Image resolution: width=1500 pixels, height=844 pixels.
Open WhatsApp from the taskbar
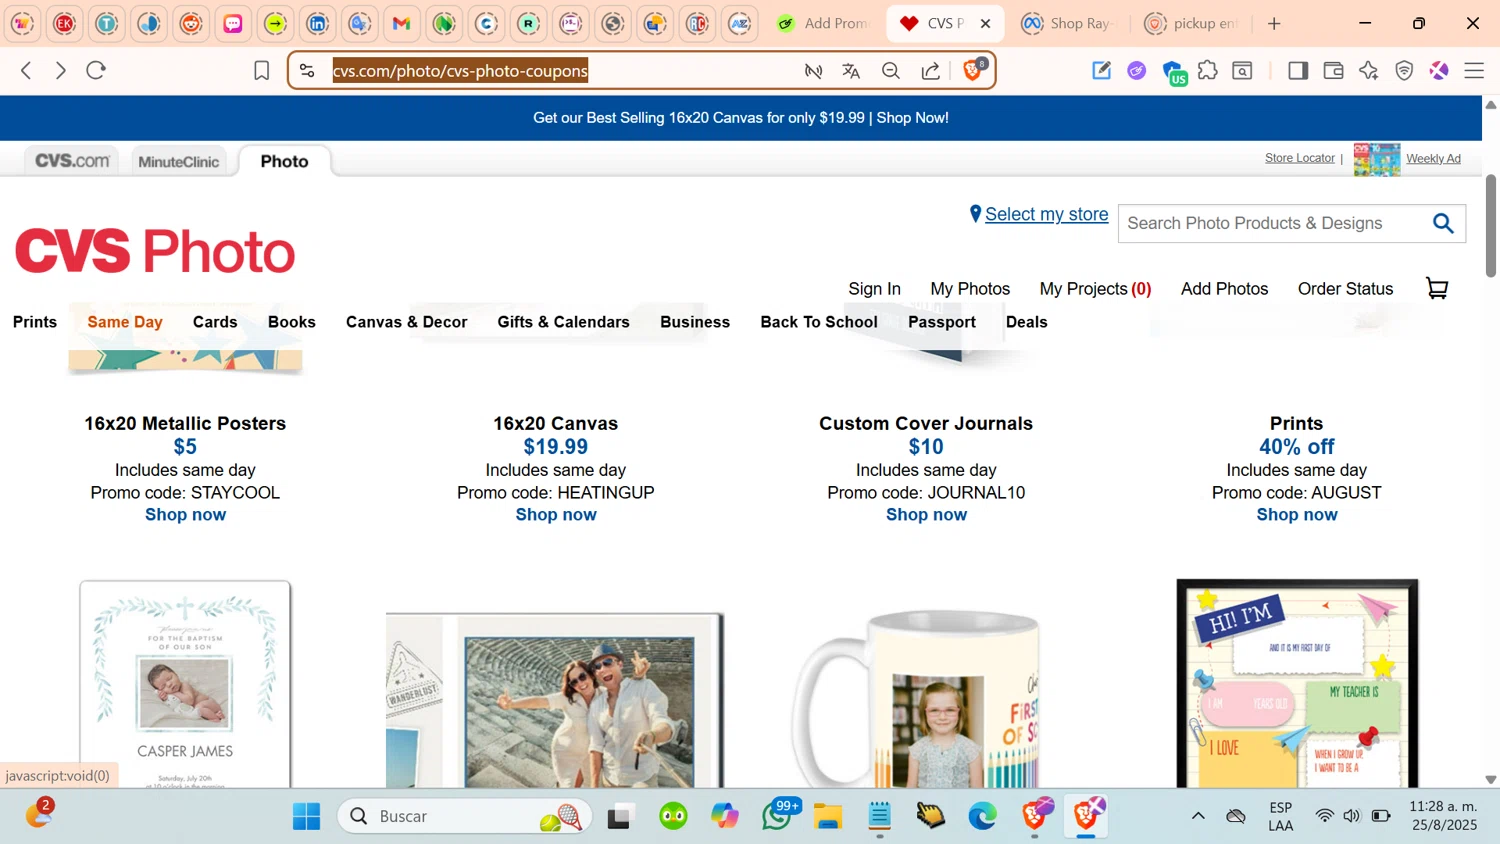coord(778,816)
